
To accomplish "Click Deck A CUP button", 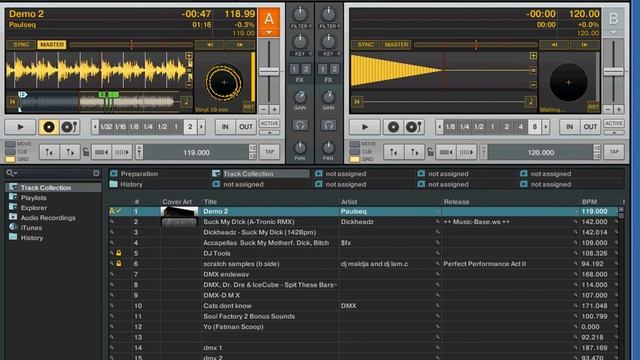I will pyautogui.click(x=70, y=127).
